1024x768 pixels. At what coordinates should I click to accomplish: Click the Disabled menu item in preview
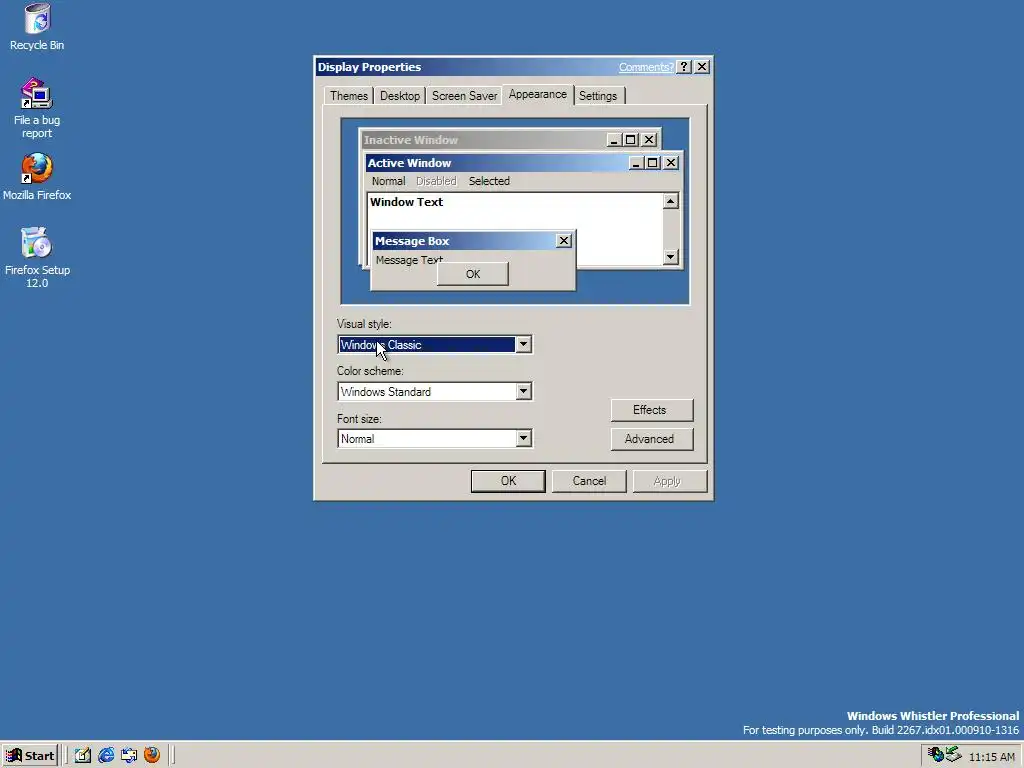coord(436,182)
